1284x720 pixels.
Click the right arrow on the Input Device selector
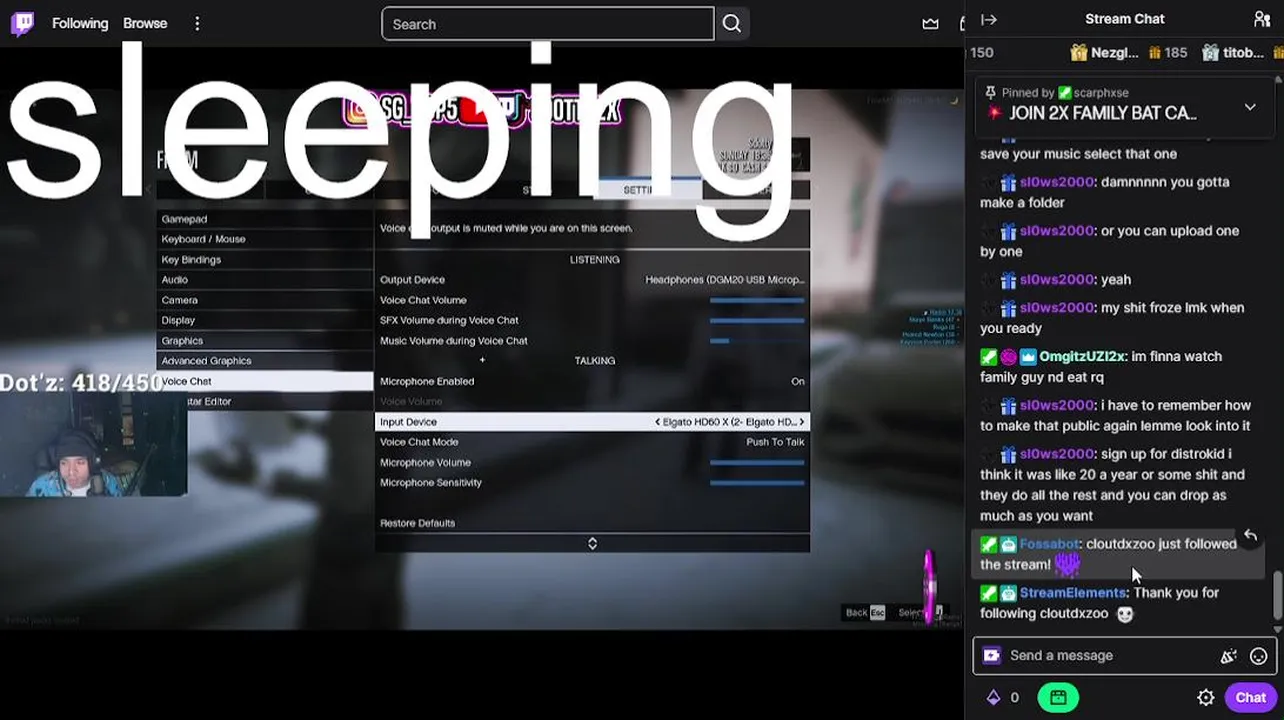tap(801, 422)
